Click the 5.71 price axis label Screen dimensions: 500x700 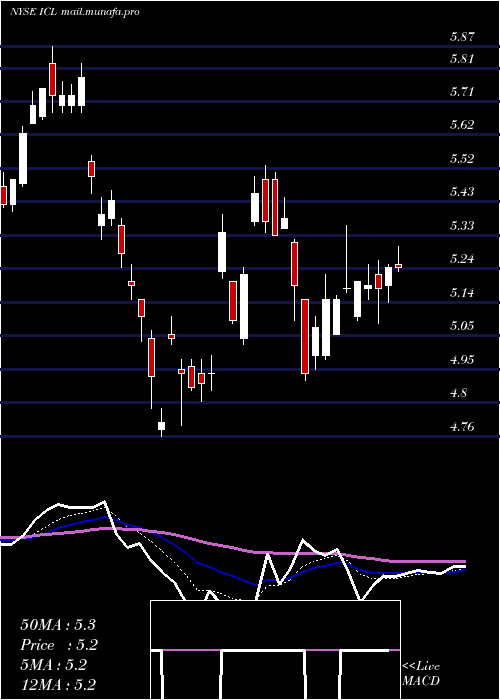[x=462, y=92]
